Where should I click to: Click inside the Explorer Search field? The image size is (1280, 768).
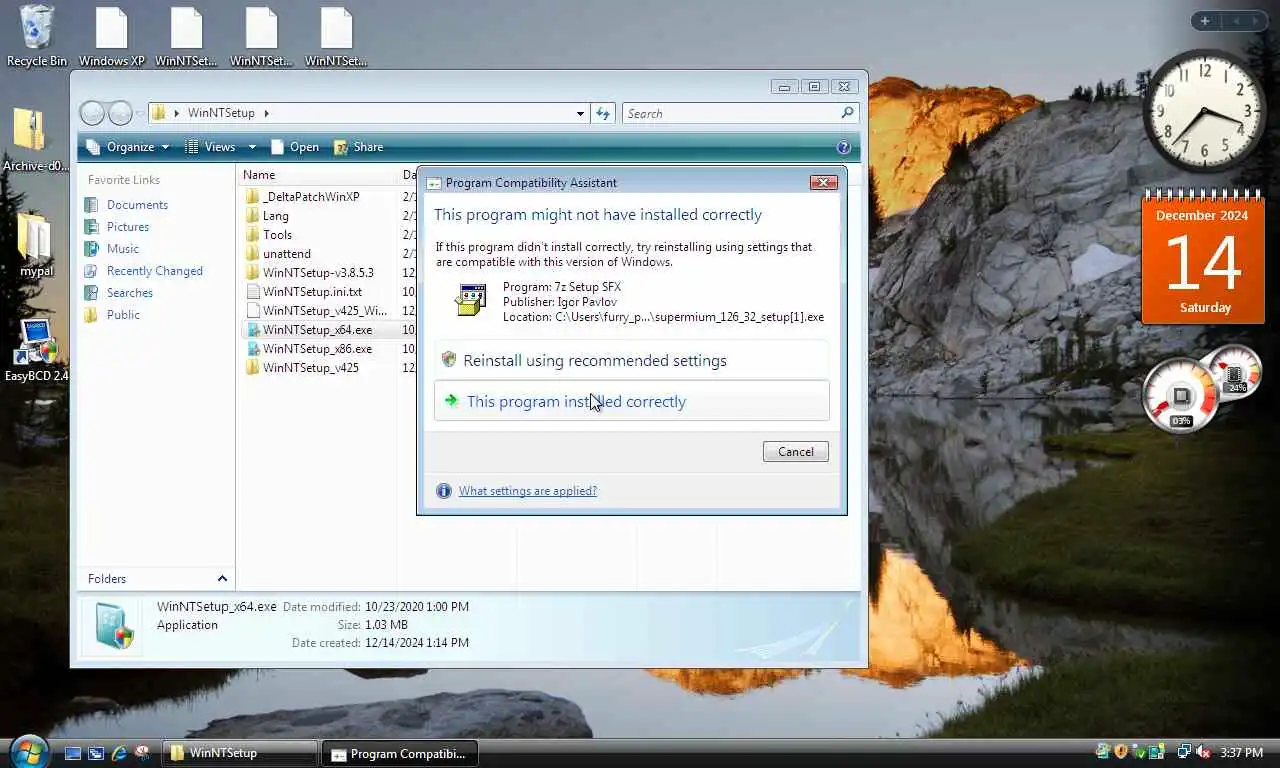coord(731,113)
